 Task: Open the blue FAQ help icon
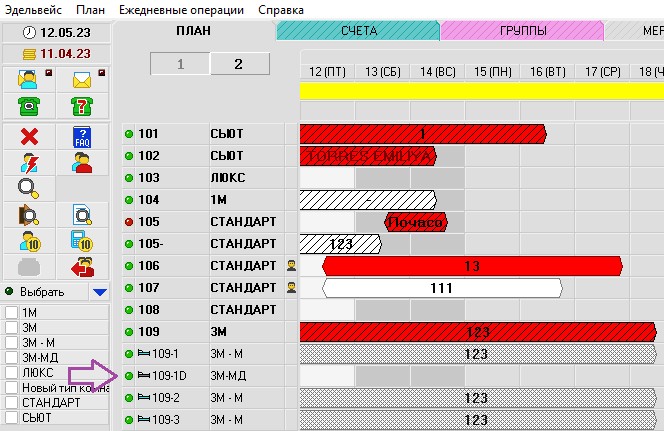pyautogui.click(x=82, y=137)
